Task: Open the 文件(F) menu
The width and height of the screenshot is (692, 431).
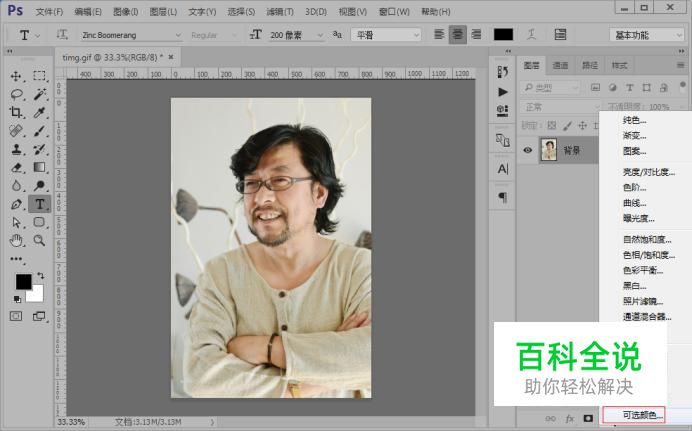Action: pyautogui.click(x=49, y=12)
